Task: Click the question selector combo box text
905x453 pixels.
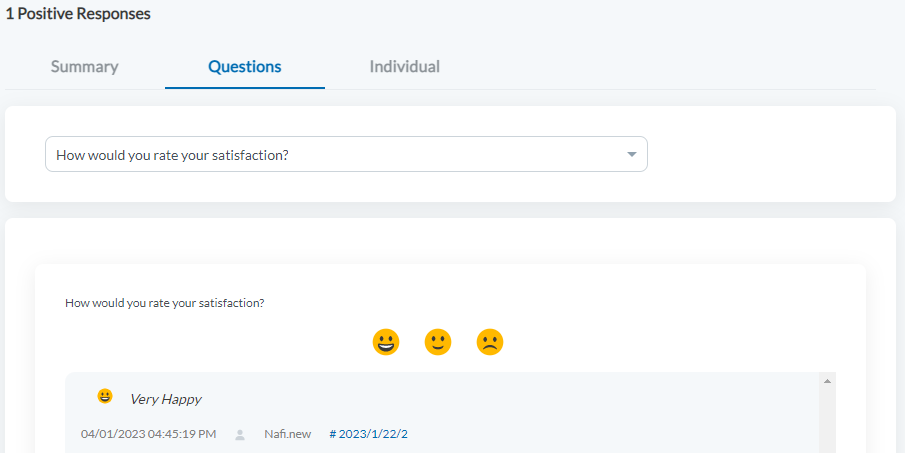Action: click(x=180, y=155)
